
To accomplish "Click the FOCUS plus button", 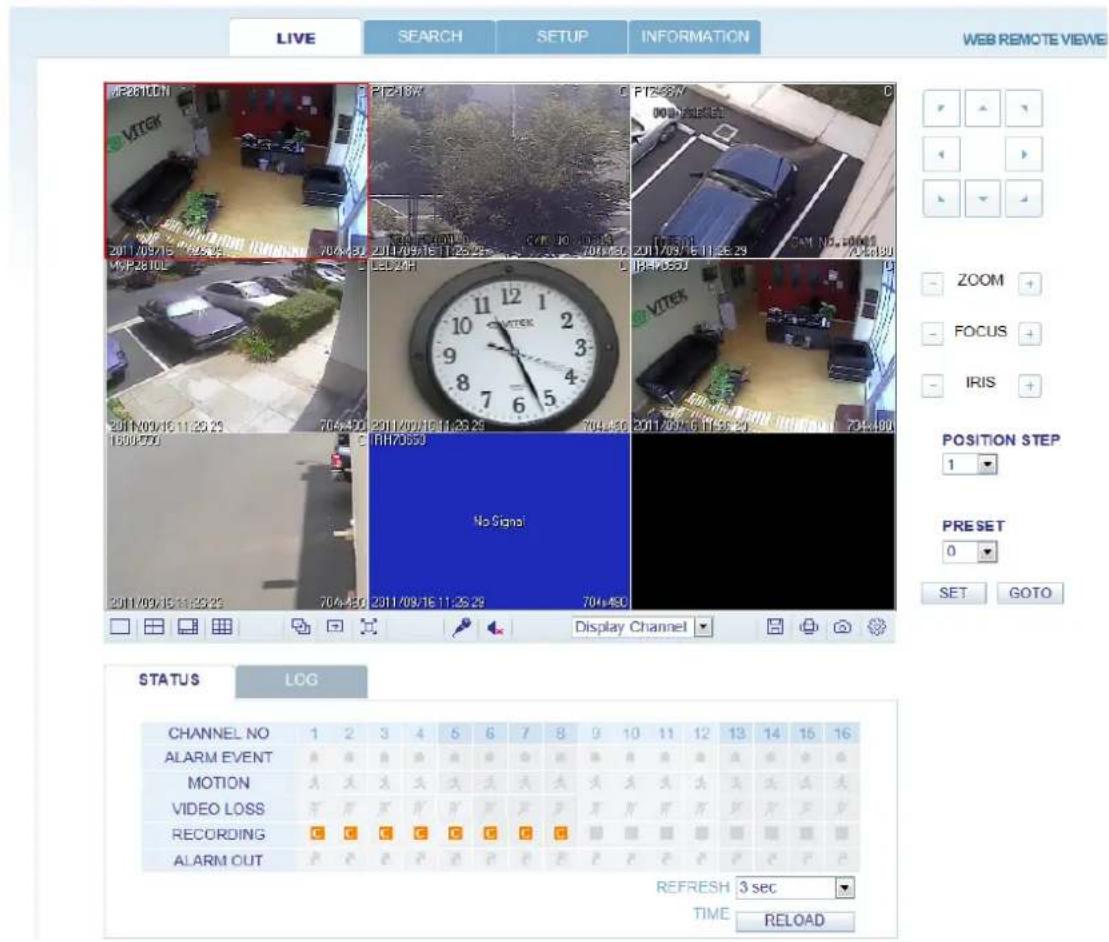I will coord(1030,334).
